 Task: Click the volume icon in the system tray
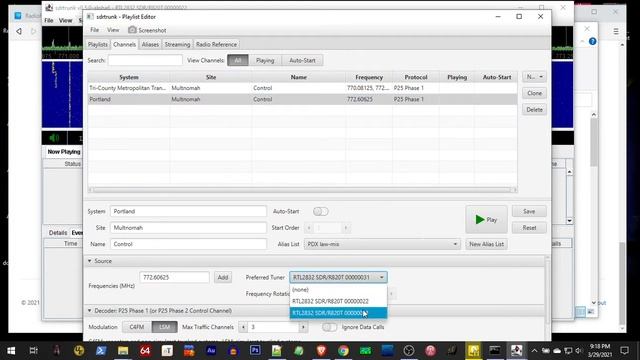click(578, 351)
